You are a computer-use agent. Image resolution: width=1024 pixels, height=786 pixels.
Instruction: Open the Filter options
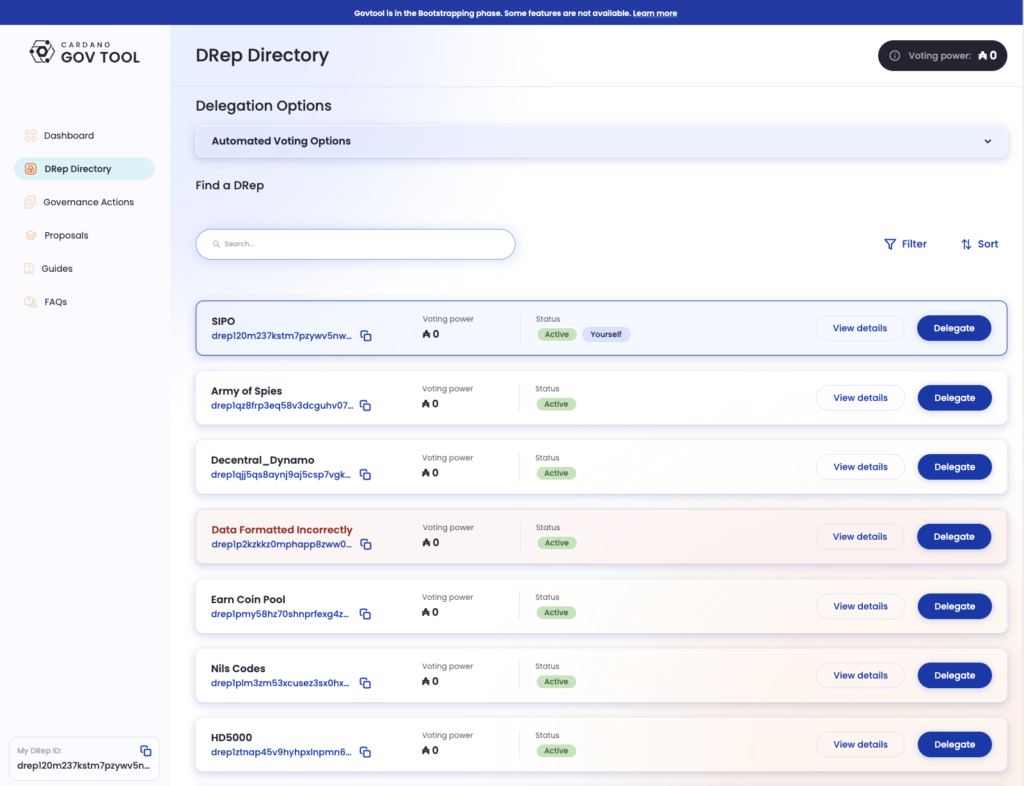(905, 244)
